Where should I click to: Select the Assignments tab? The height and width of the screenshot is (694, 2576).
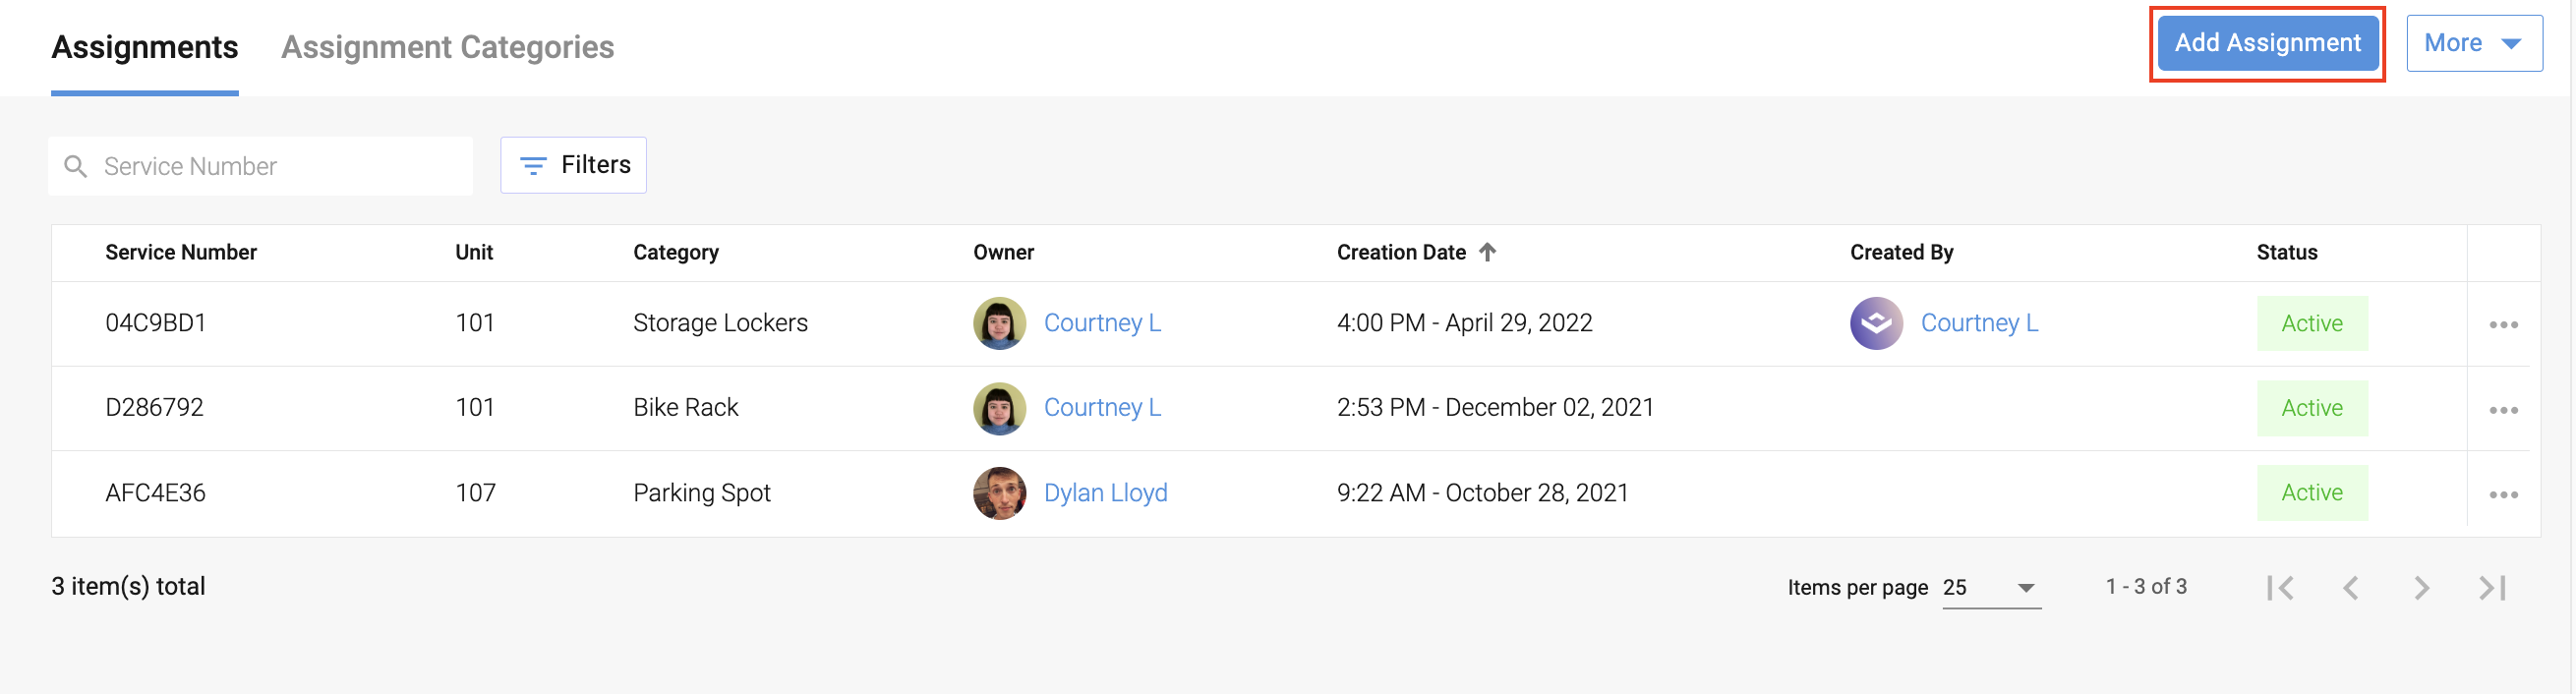(145, 47)
